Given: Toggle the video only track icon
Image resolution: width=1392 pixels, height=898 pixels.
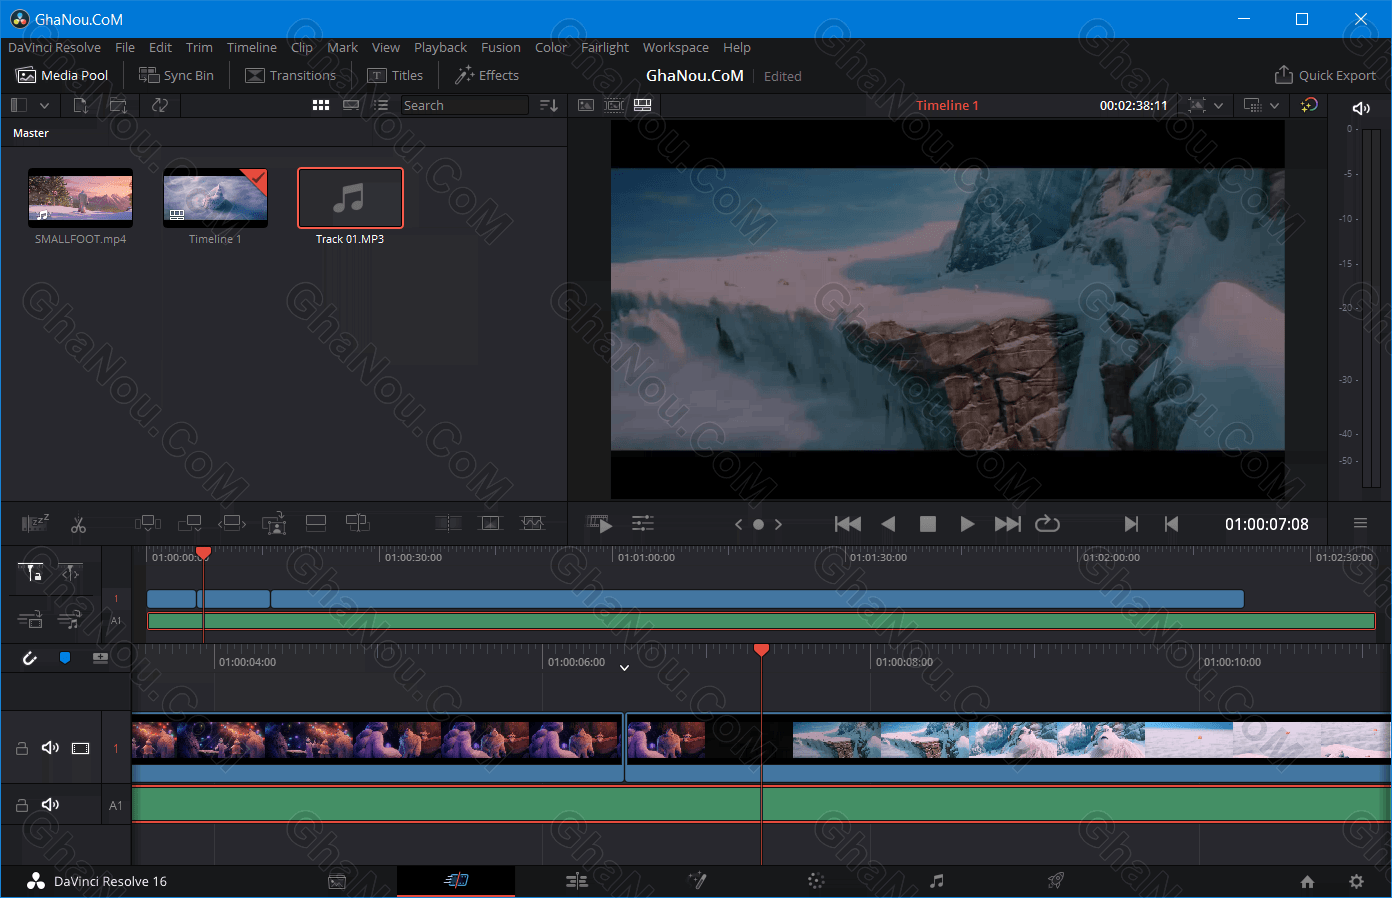Looking at the screenshot, I should pos(30,620).
